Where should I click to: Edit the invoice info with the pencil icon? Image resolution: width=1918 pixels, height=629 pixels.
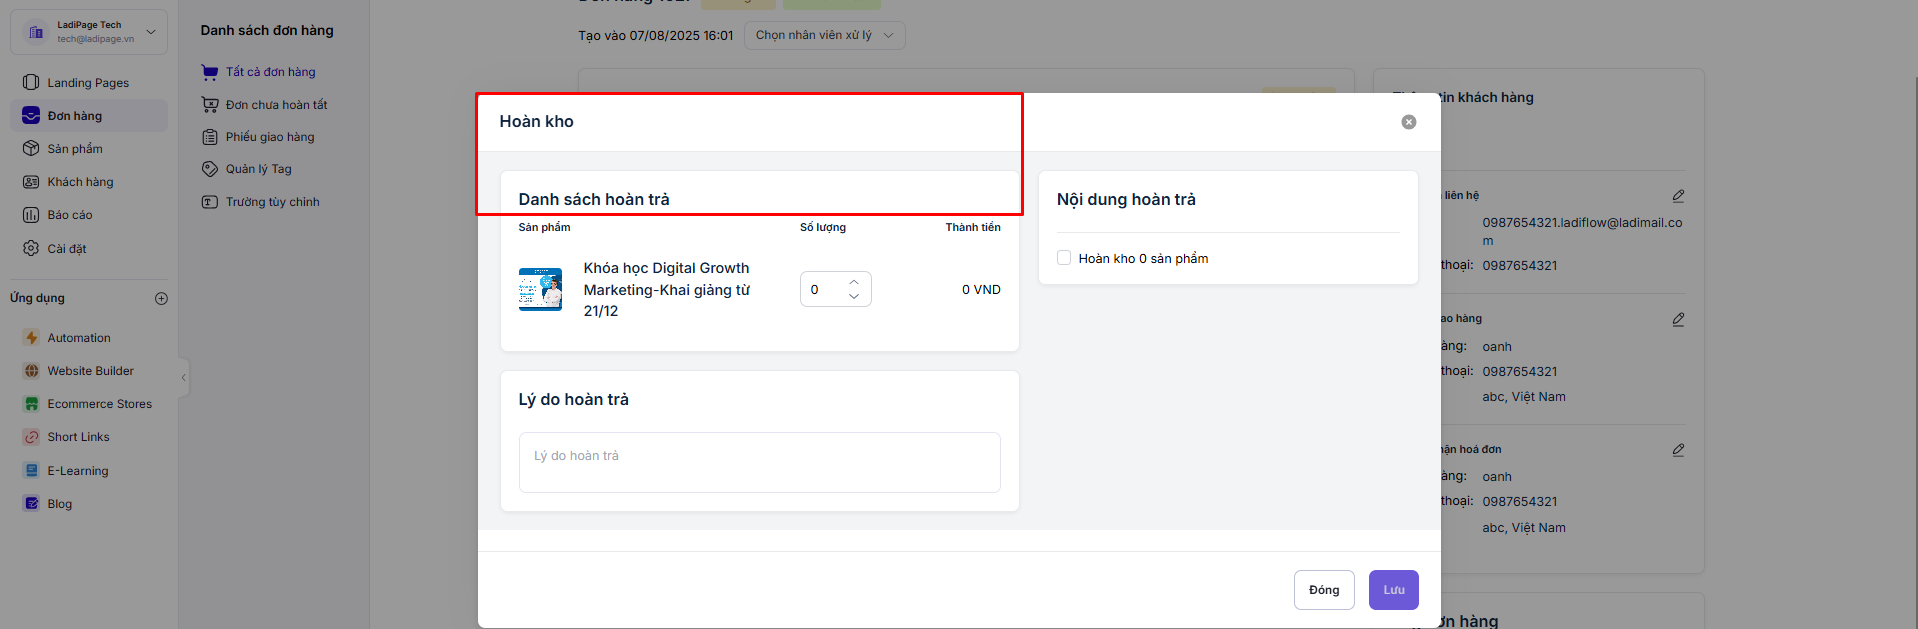point(1678,450)
